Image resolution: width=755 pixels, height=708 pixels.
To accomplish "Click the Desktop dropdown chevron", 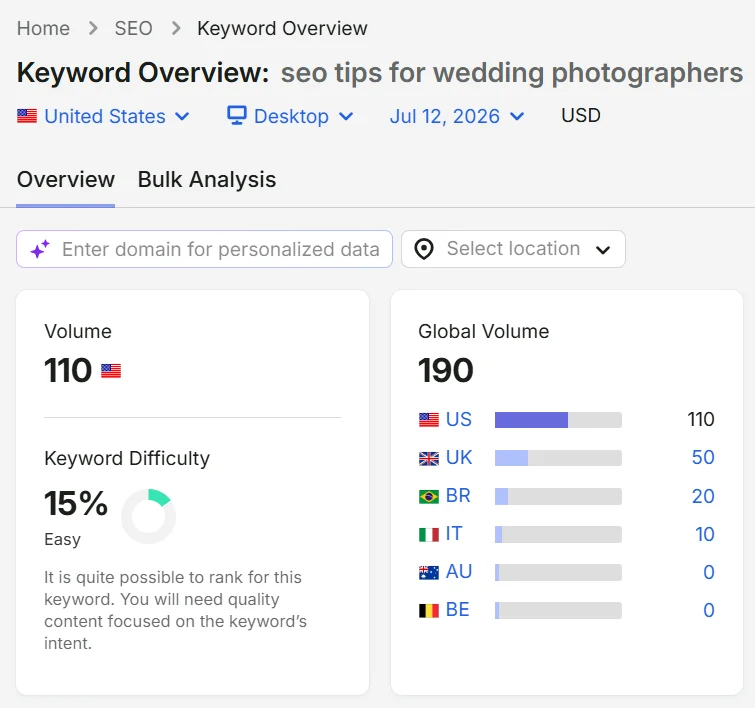I will pyautogui.click(x=346, y=117).
